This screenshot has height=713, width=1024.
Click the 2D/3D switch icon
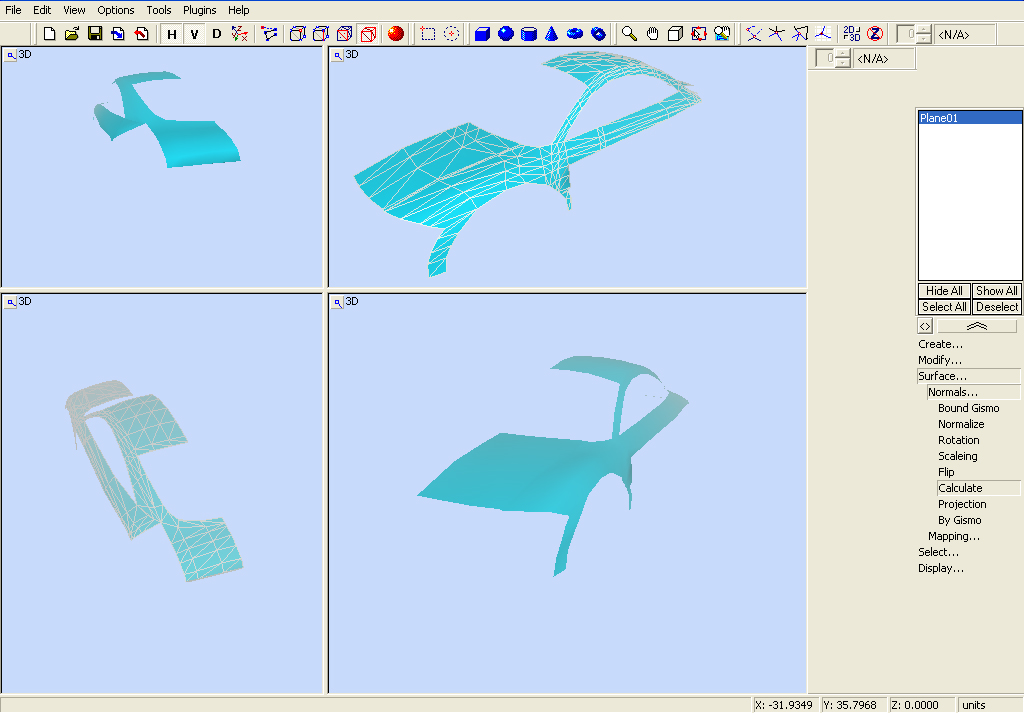[x=851, y=34]
